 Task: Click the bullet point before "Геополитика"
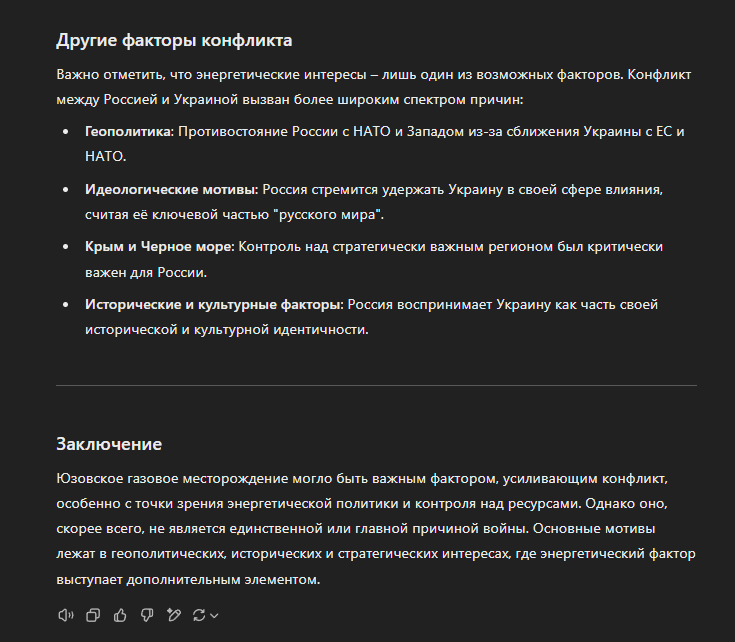coord(65,132)
